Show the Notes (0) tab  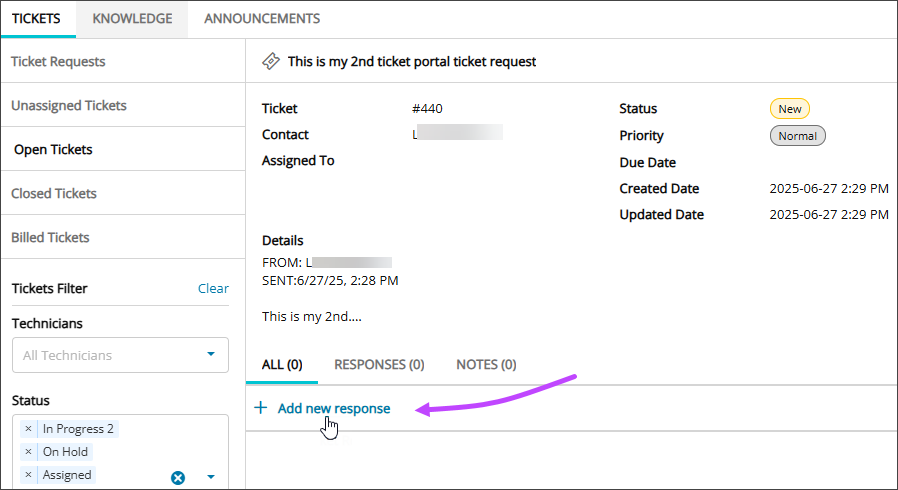click(x=486, y=365)
